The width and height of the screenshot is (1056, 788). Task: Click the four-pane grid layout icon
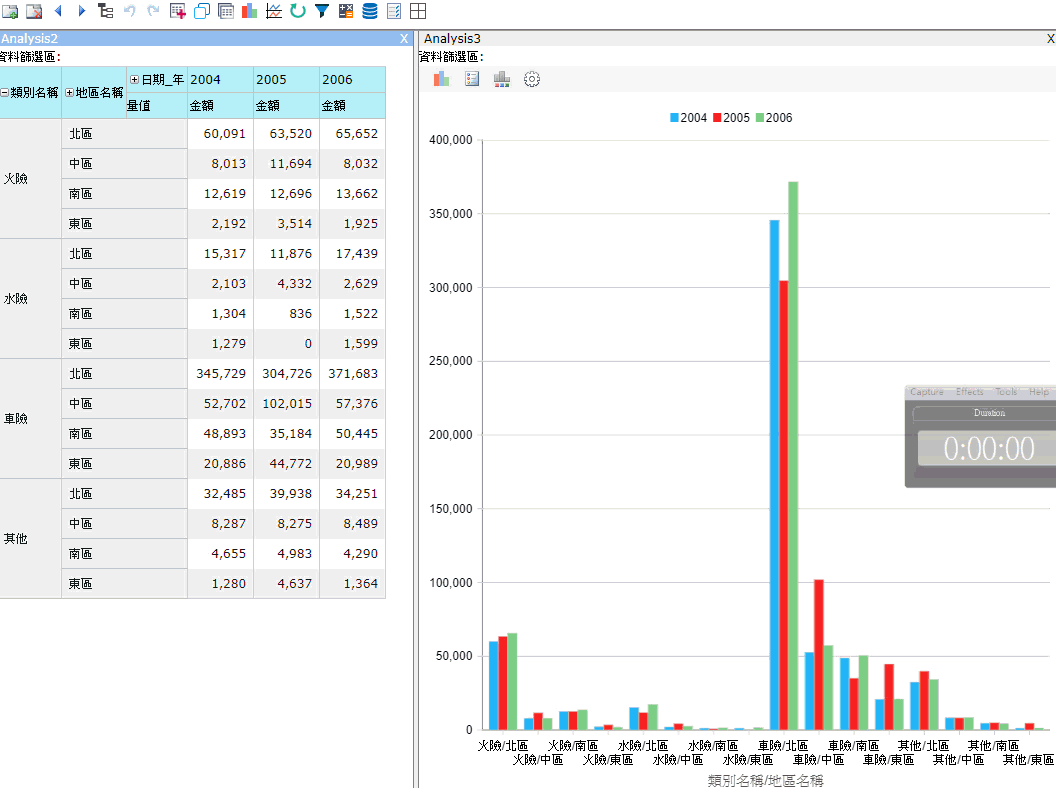pos(418,11)
